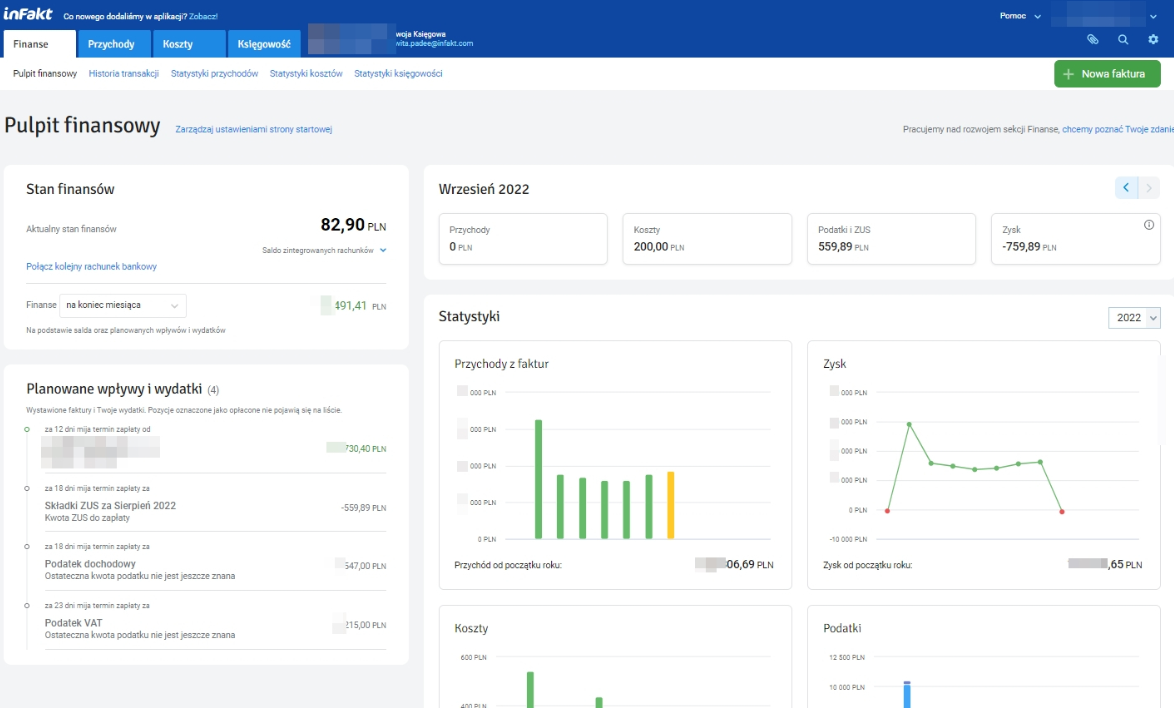
Task: Click 'Zarządzaj ustawieniami strony startowej' link
Action: [253, 129]
